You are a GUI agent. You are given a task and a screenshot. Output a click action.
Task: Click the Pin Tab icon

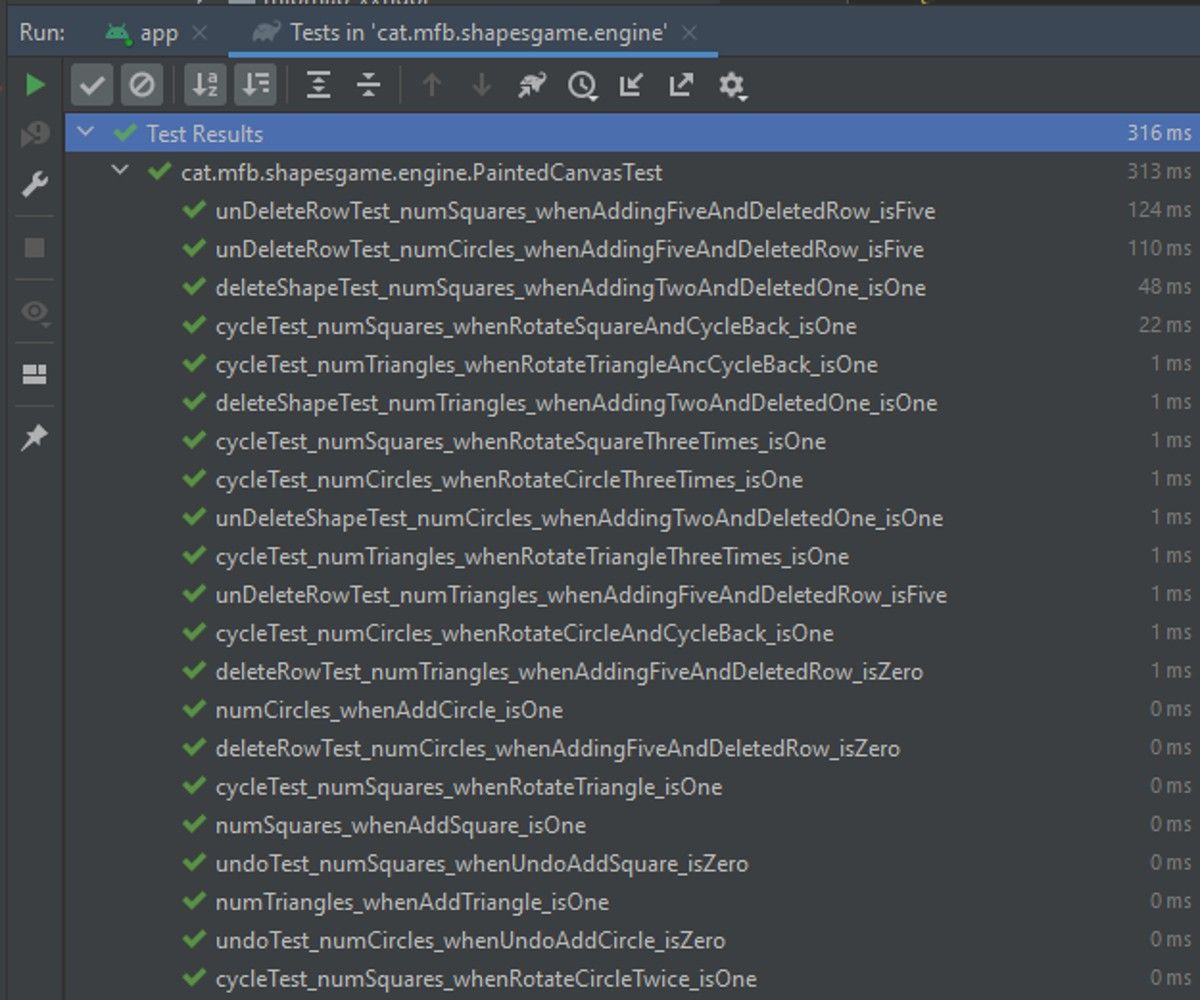tap(35, 438)
